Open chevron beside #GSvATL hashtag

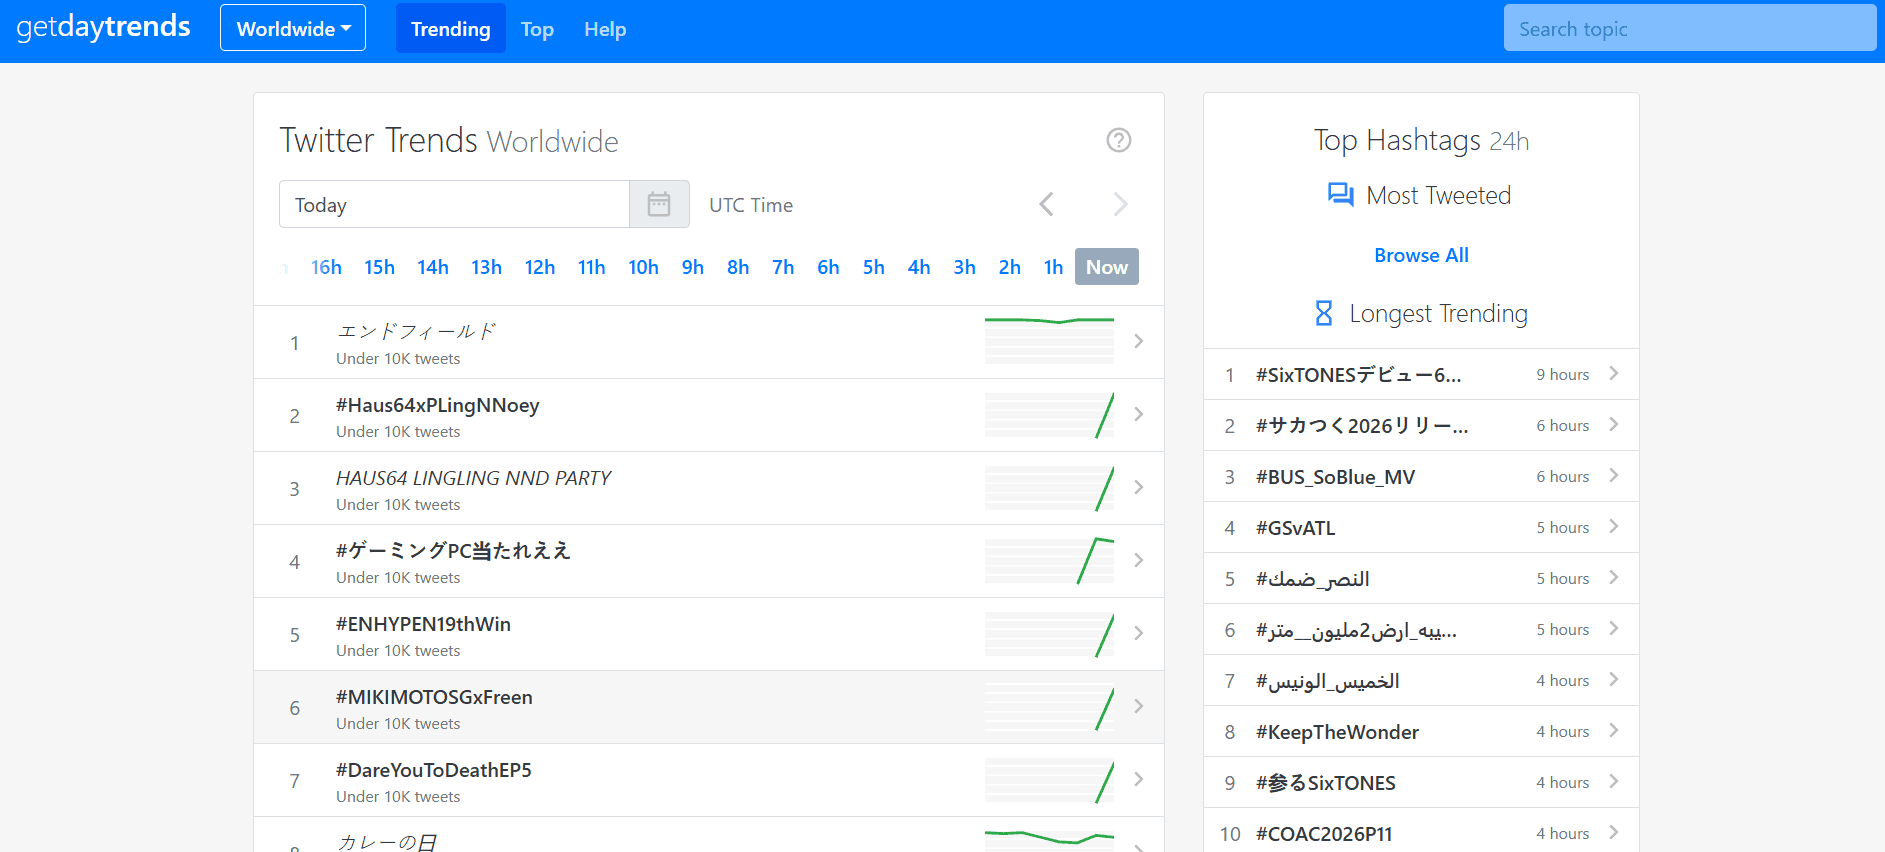pos(1613,526)
